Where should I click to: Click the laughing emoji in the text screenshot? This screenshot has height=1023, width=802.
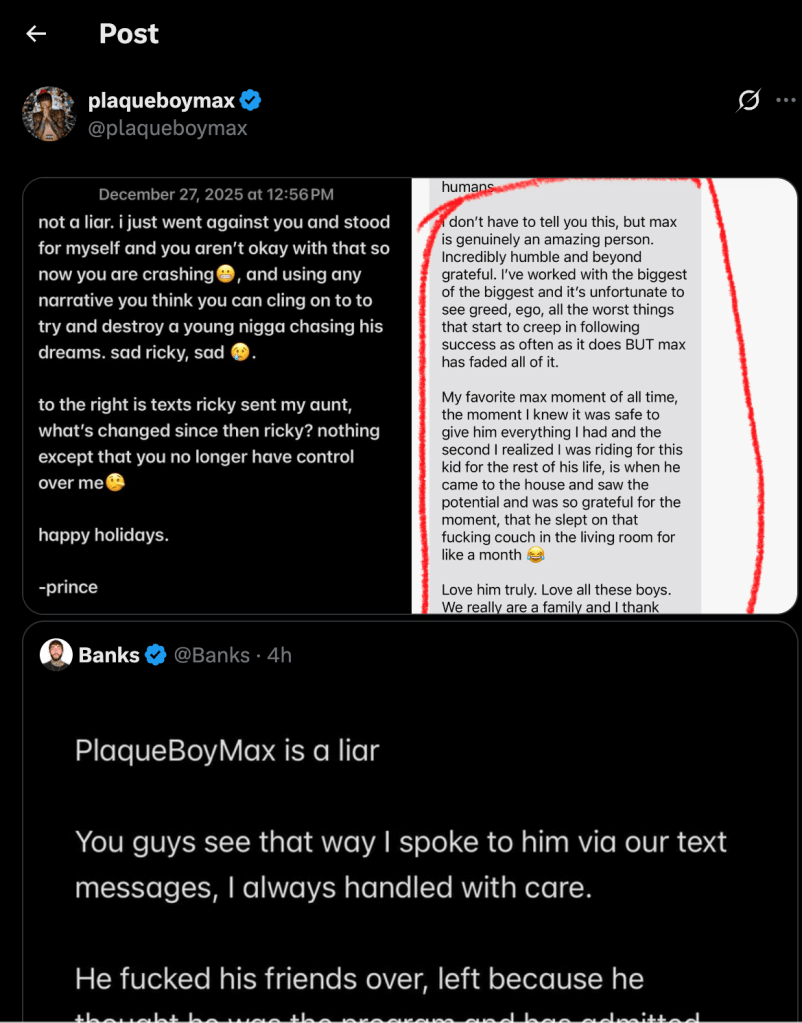tap(536, 555)
